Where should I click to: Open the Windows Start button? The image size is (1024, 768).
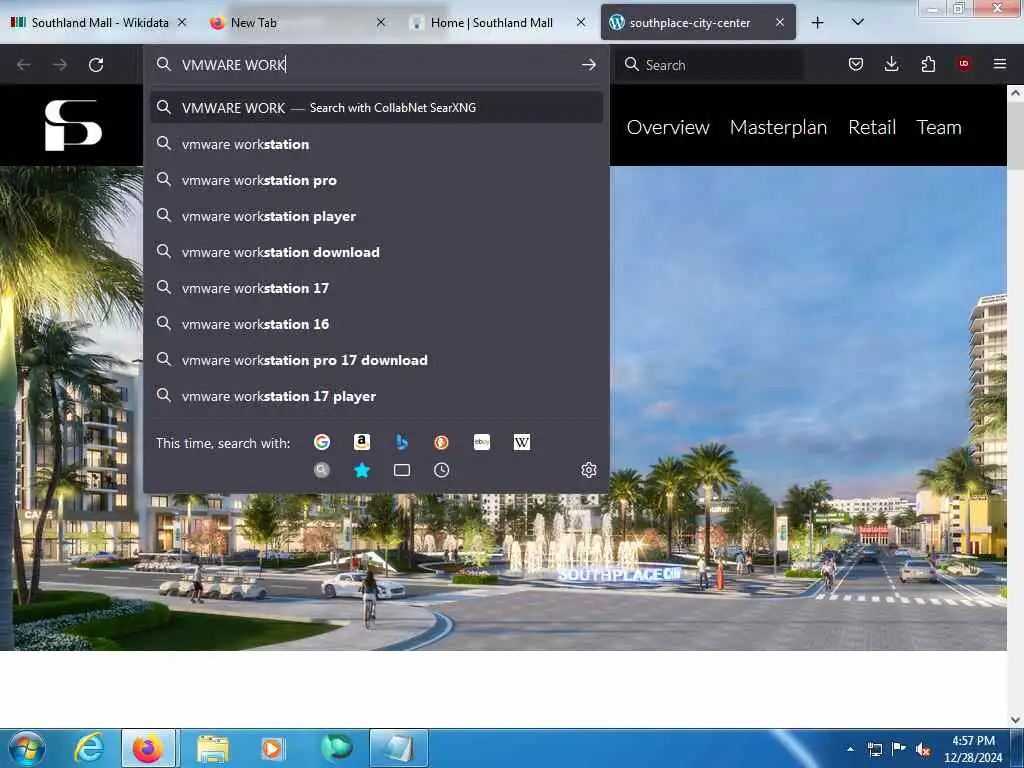[x=26, y=748]
